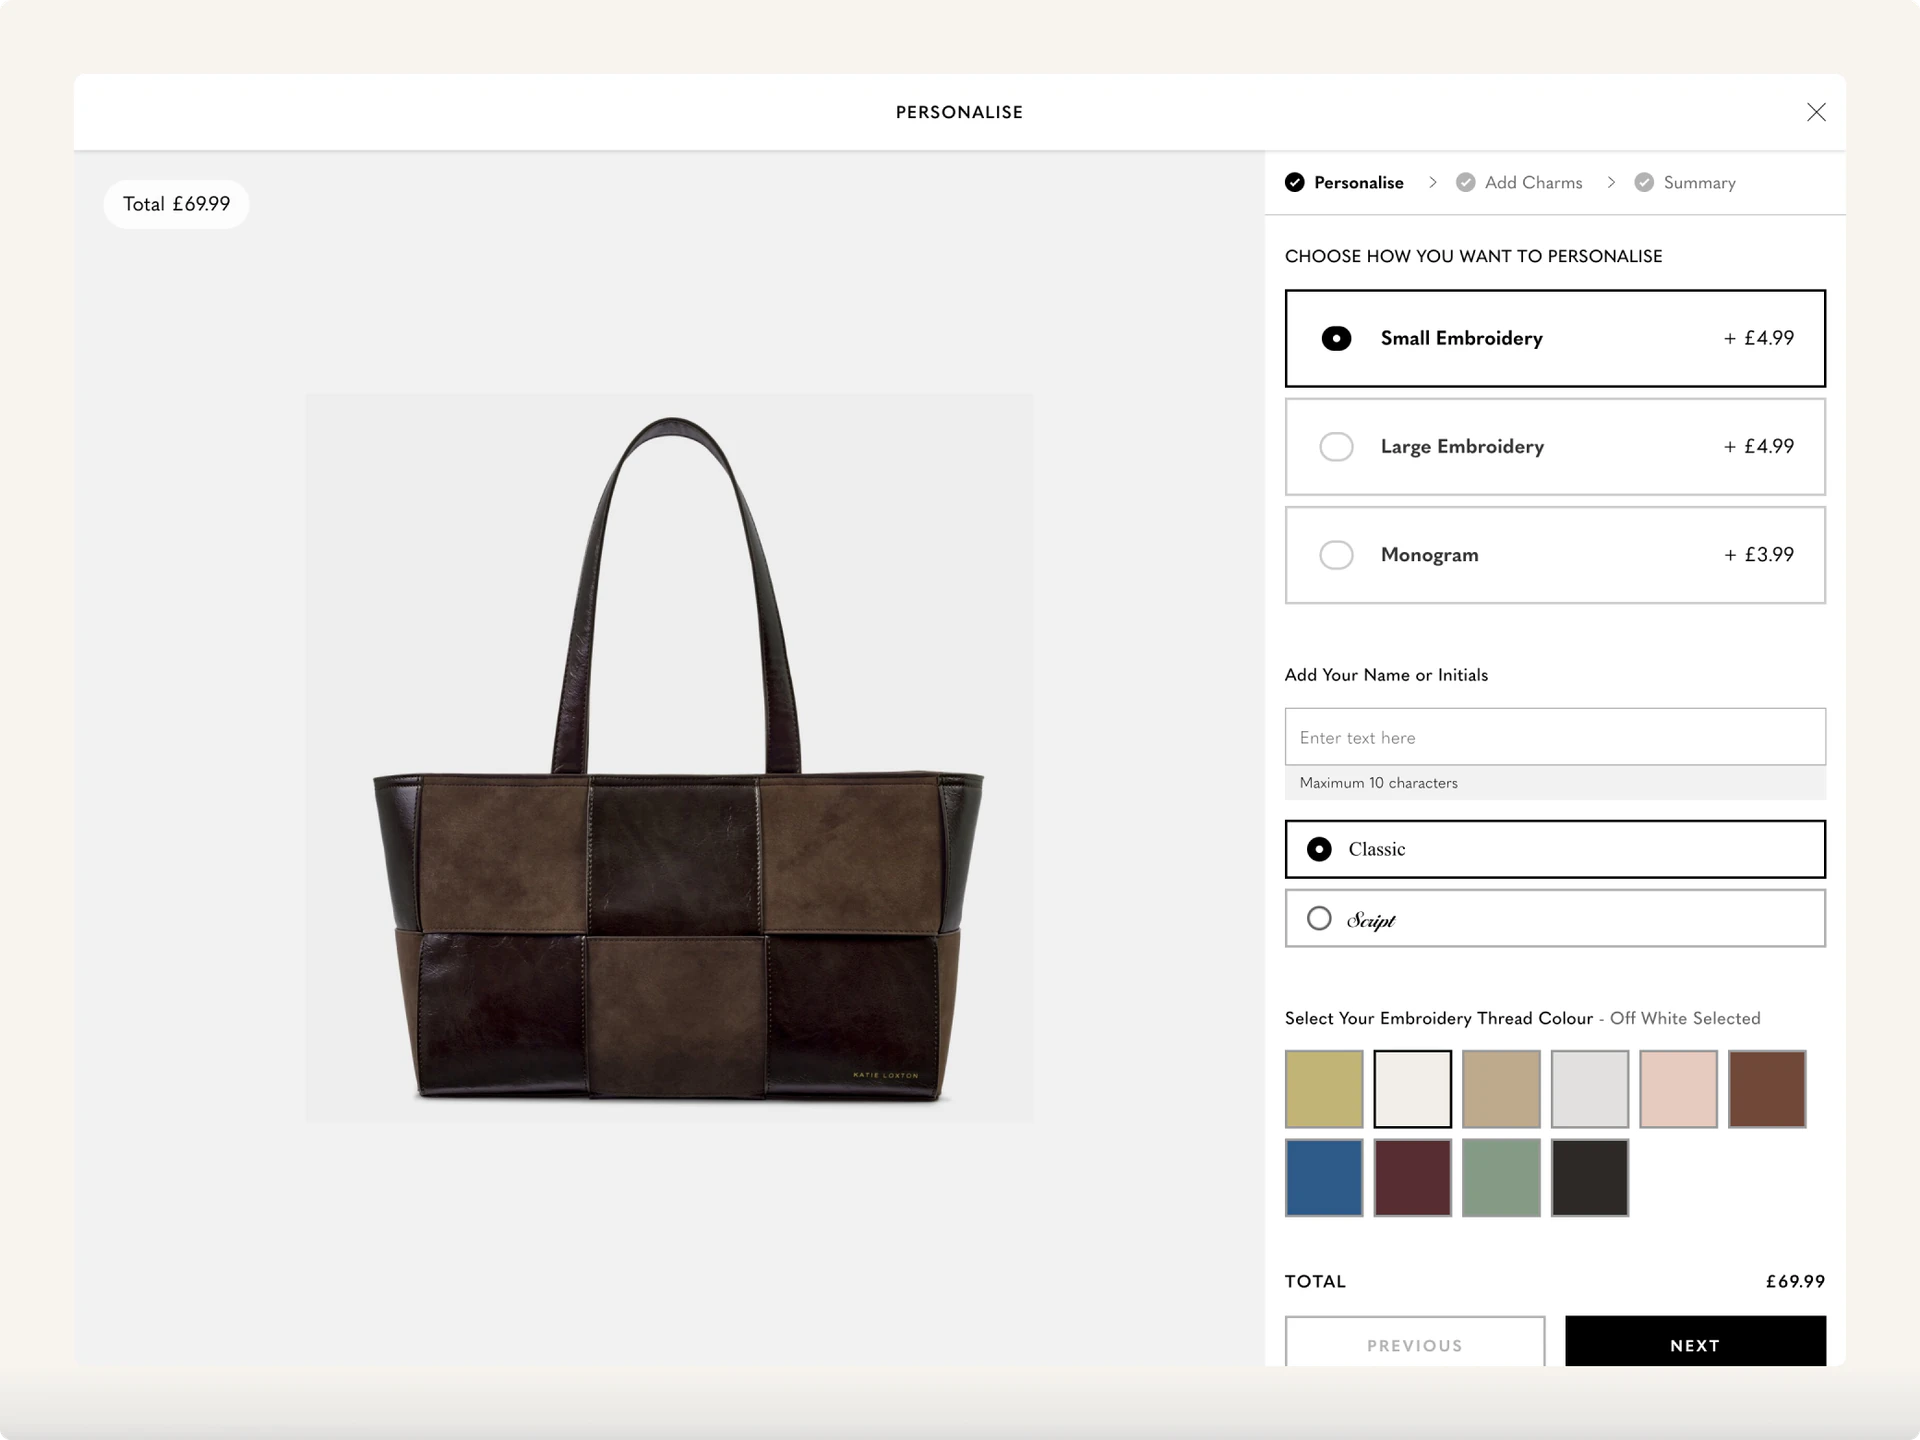
Task: Pick the black thread colour swatch
Action: 1590,1178
